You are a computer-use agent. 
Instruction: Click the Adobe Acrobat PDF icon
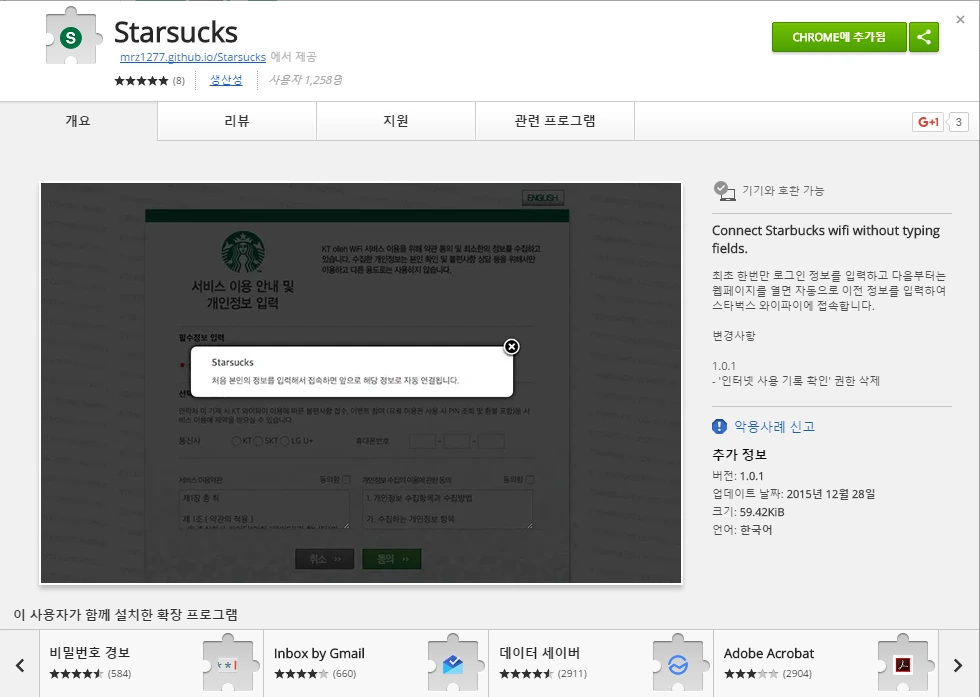point(902,664)
